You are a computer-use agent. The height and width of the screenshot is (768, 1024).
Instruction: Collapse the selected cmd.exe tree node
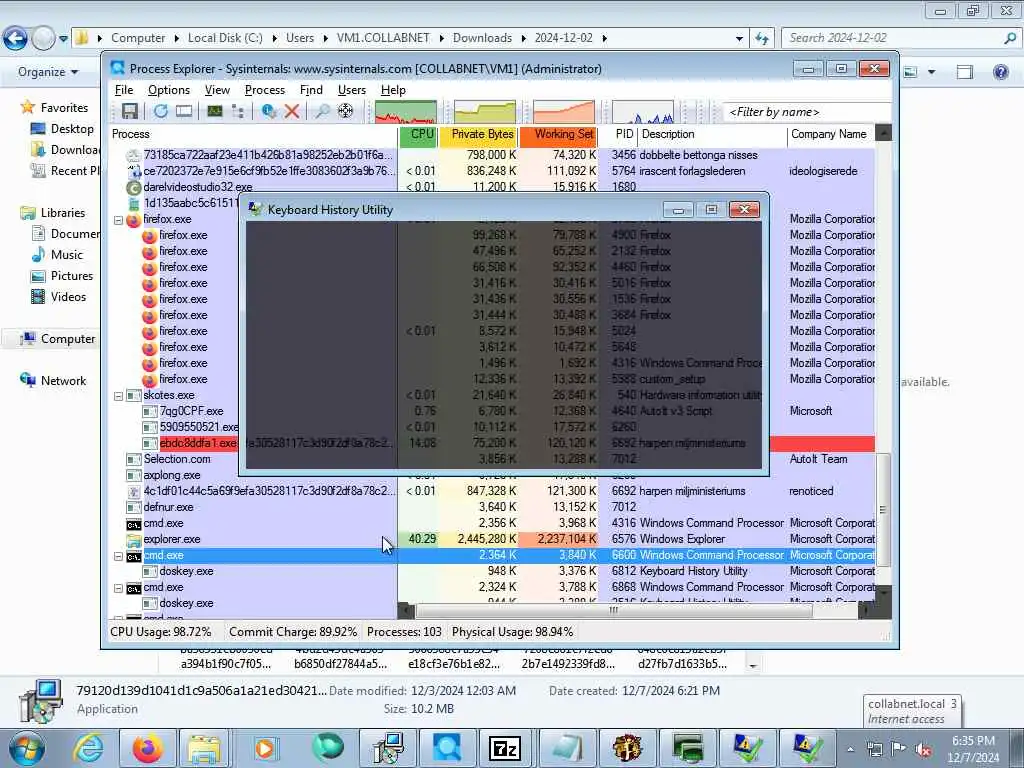118,556
